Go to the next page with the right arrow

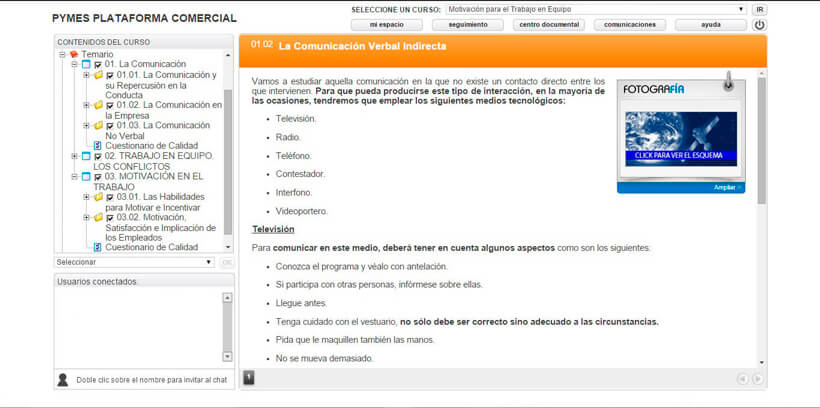point(757,379)
